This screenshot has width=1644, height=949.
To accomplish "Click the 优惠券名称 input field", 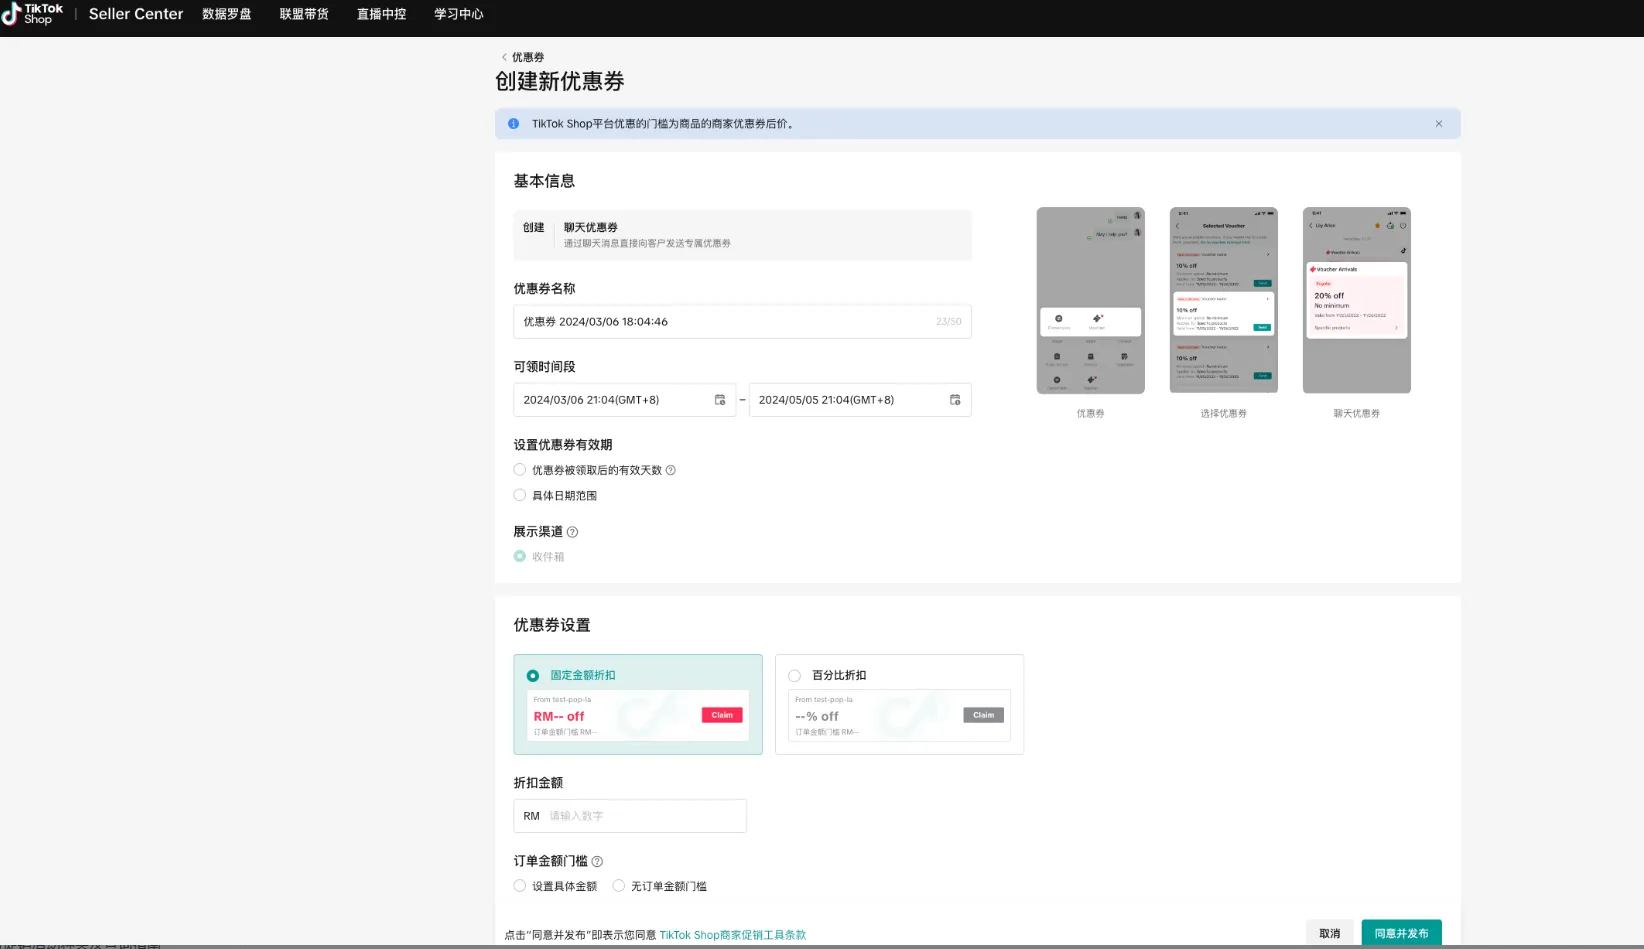I will point(742,322).
